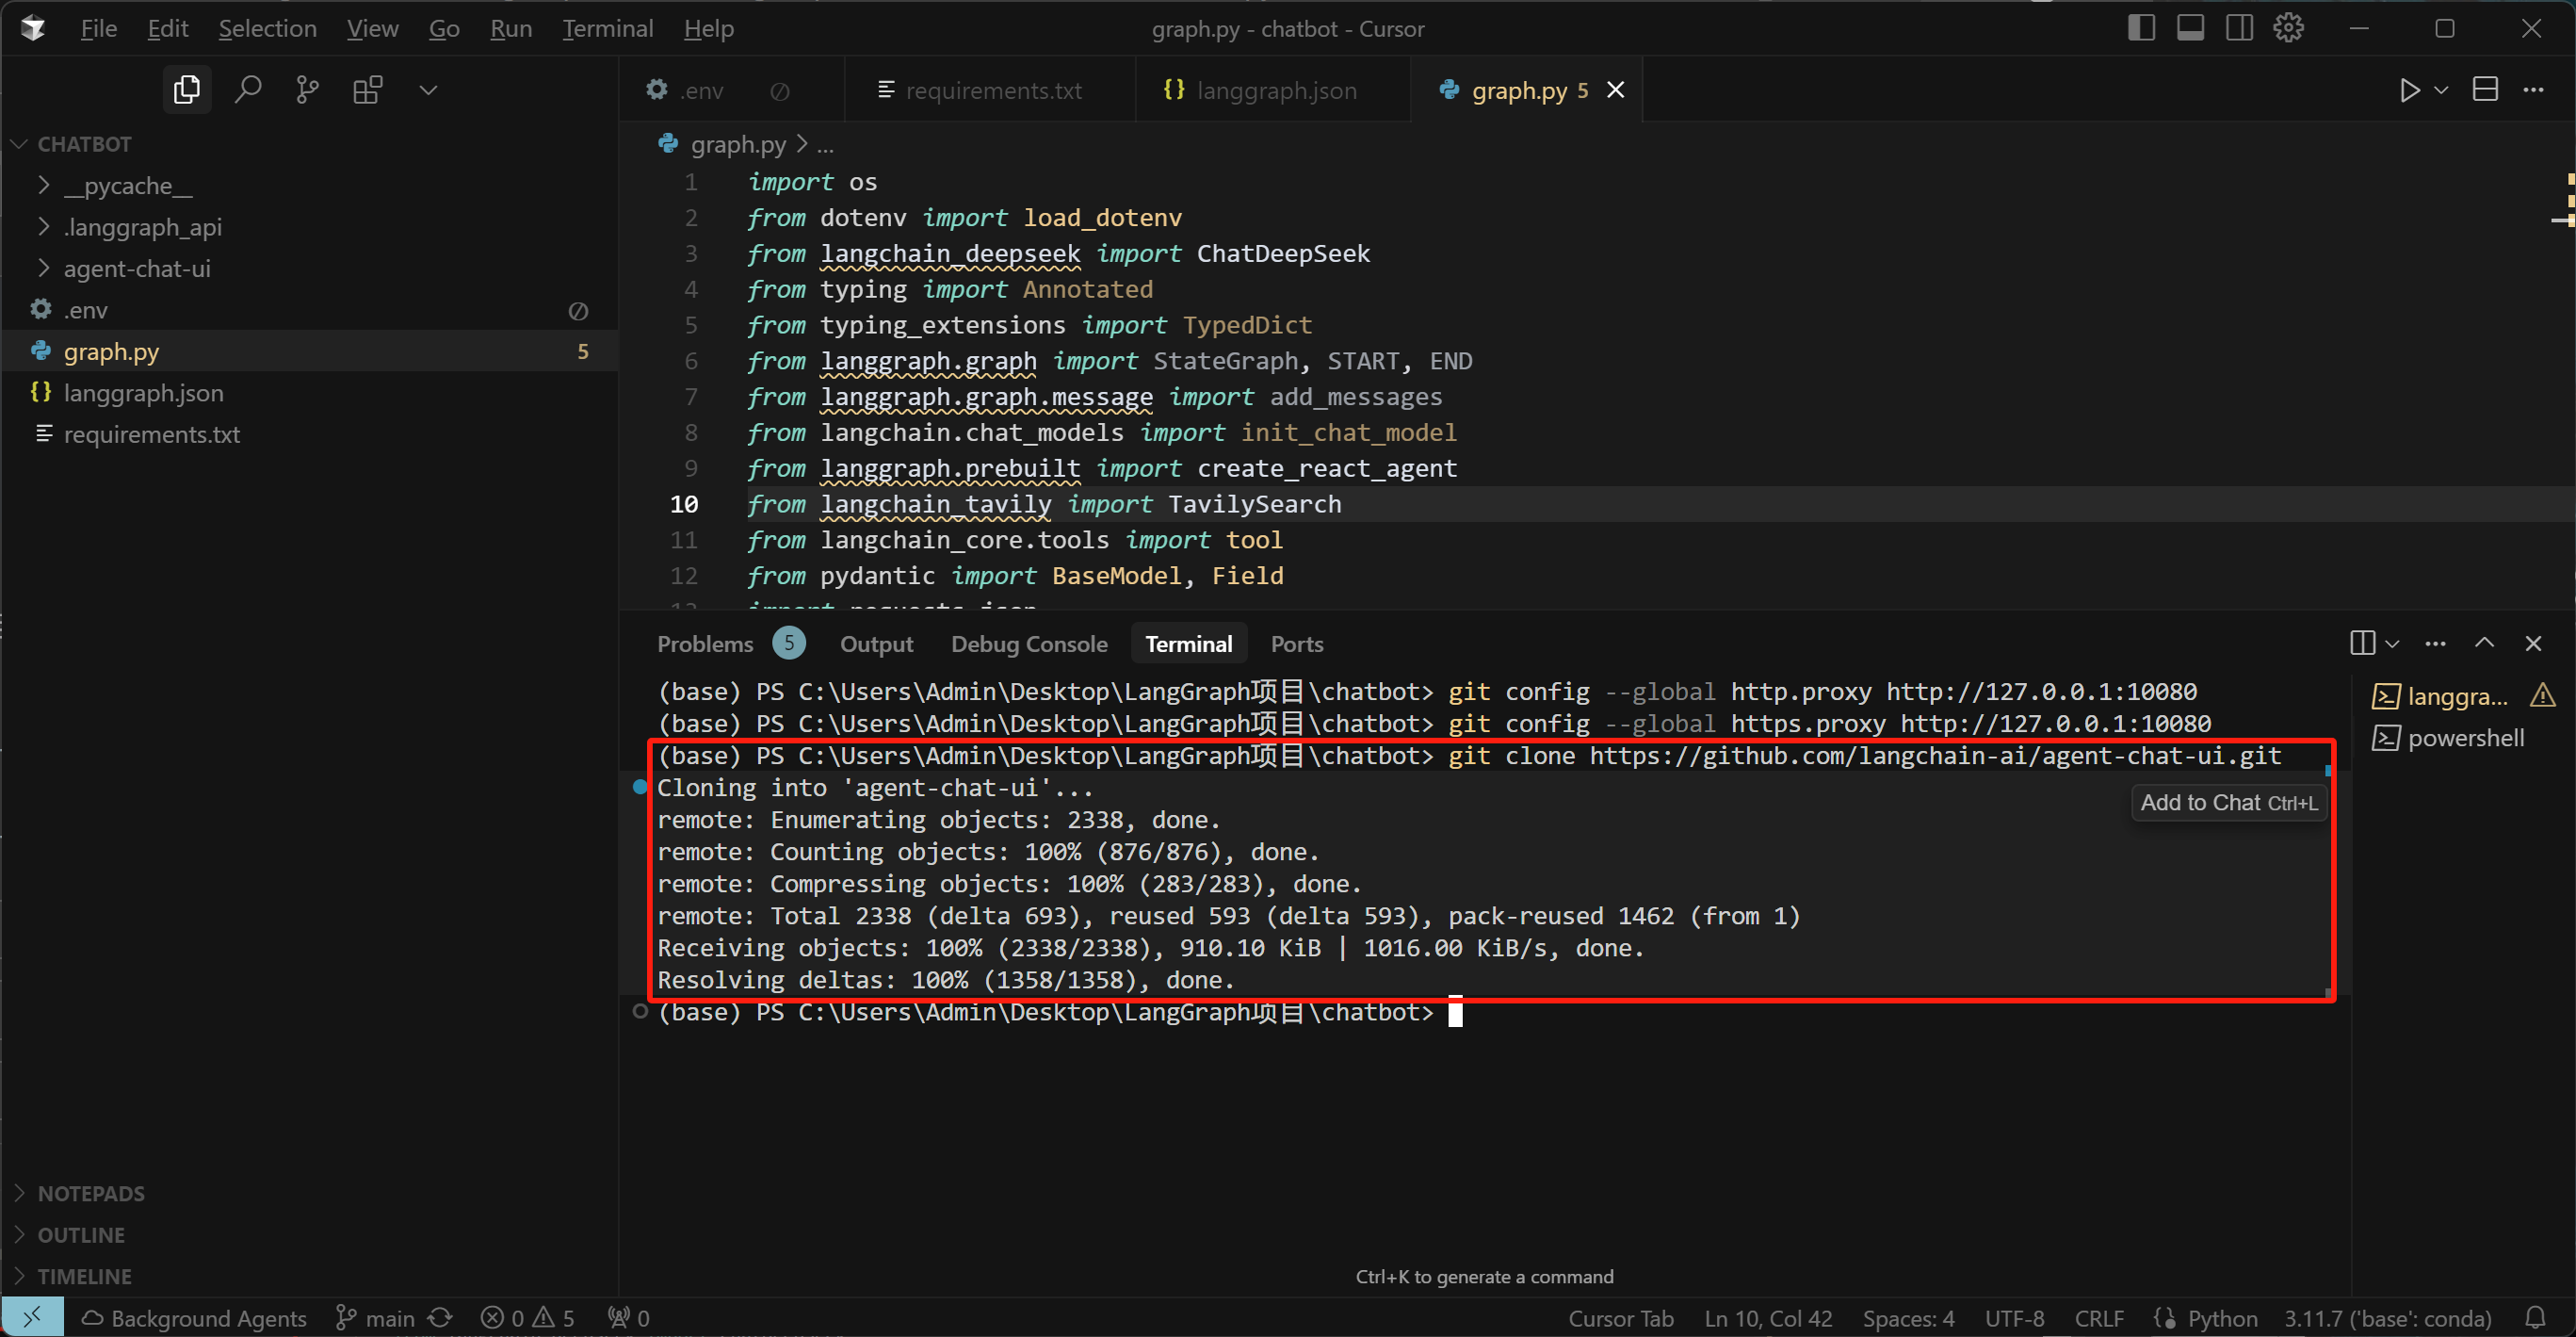Image resolution: width=2576 pixels, height=1337 pixels.
Task: Switch to the langgraph.json editor tab
Action: [x=1275, y=90]
